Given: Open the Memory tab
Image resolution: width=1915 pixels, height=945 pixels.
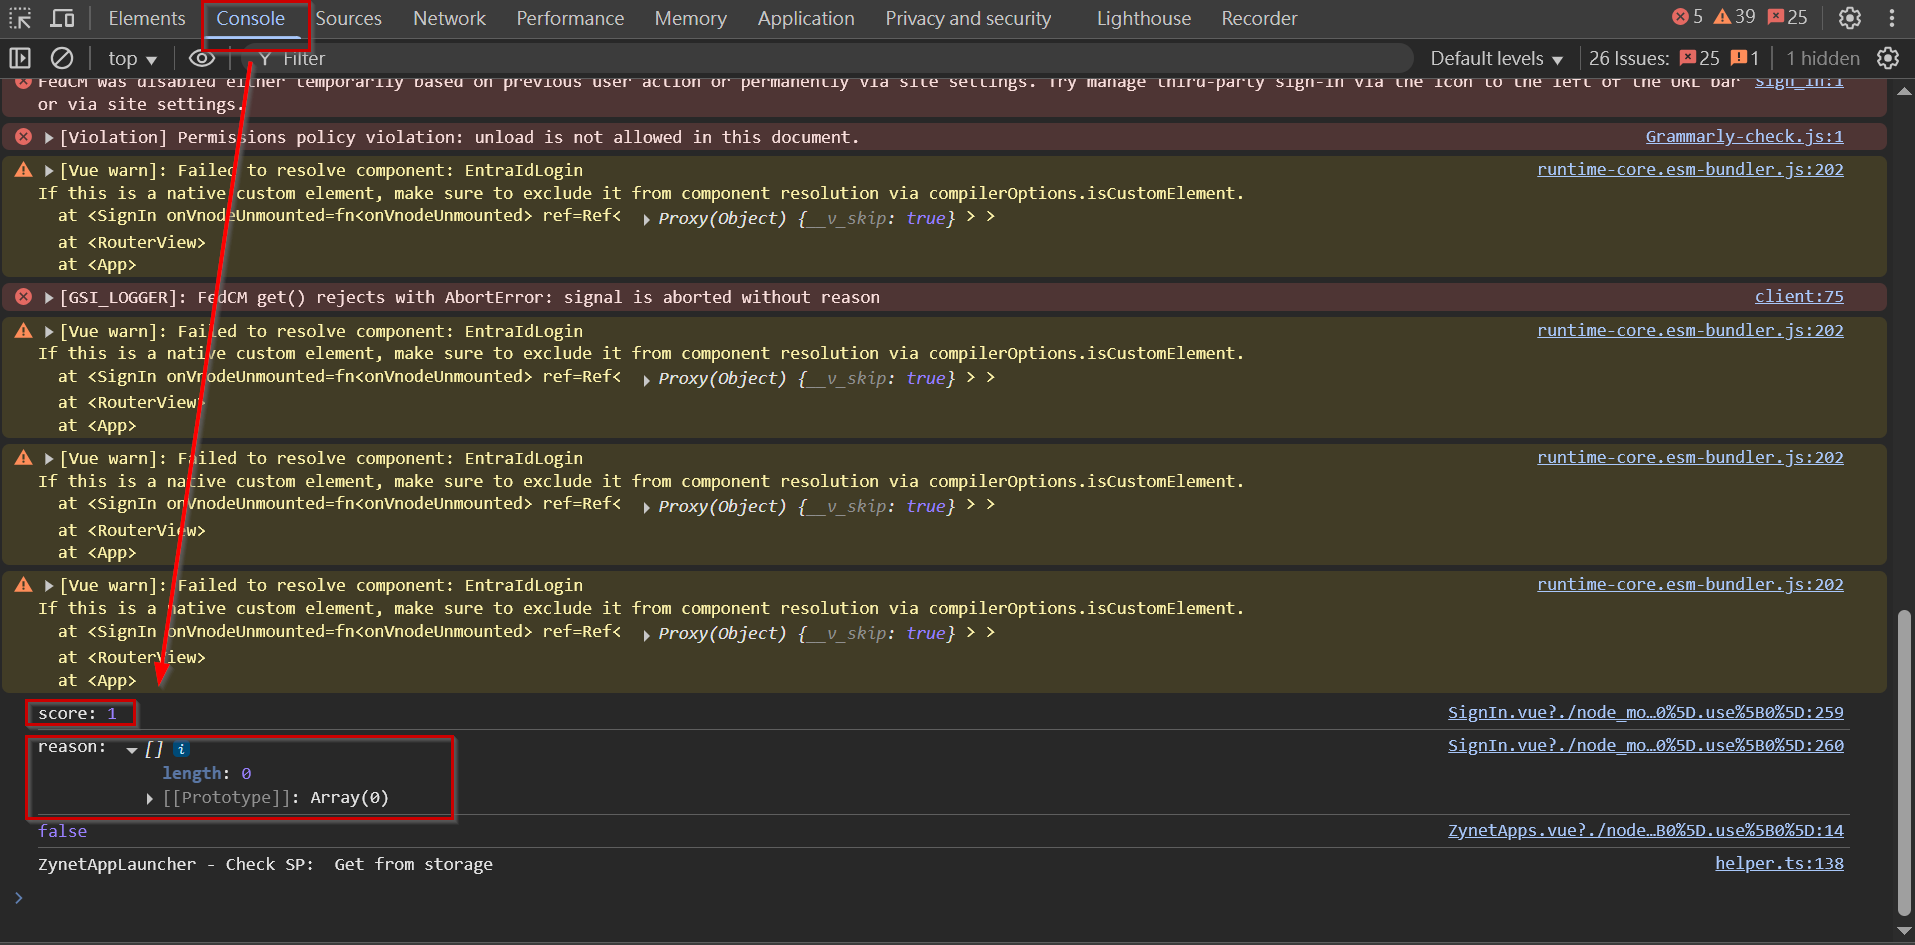Looking at the screenshot, I should (x=690, y=18).
